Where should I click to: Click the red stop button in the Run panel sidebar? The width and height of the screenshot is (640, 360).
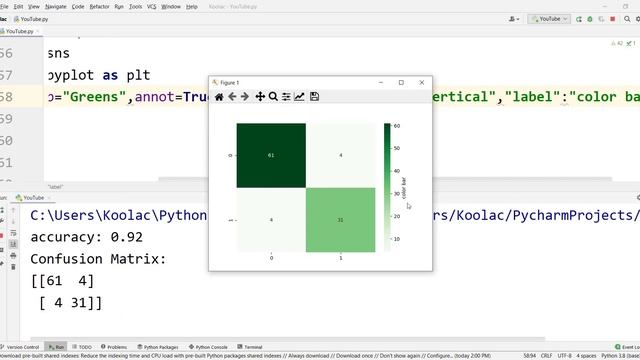[2, 236]
